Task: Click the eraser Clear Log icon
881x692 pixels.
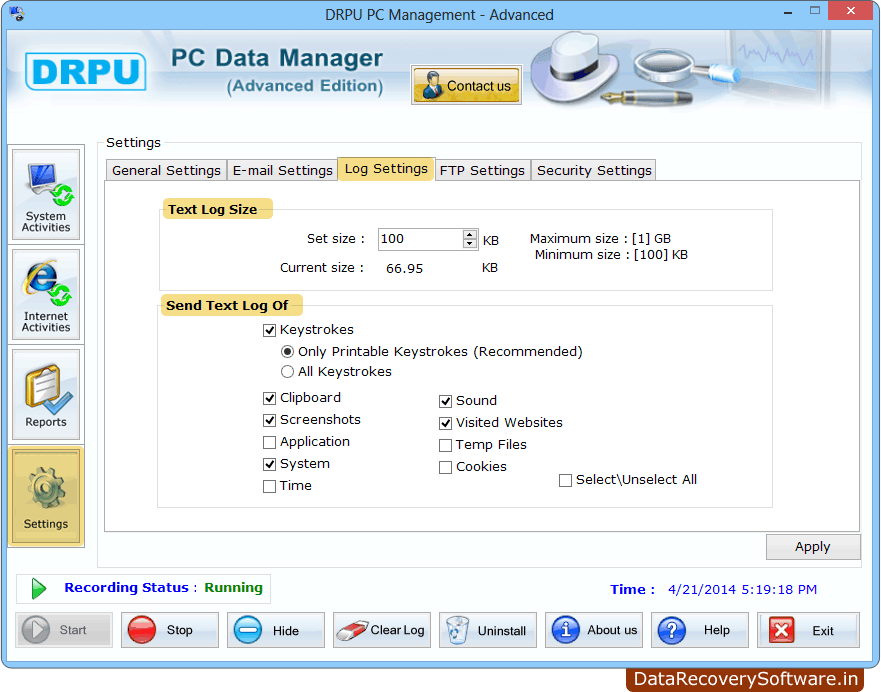Action: click(351, 630)
